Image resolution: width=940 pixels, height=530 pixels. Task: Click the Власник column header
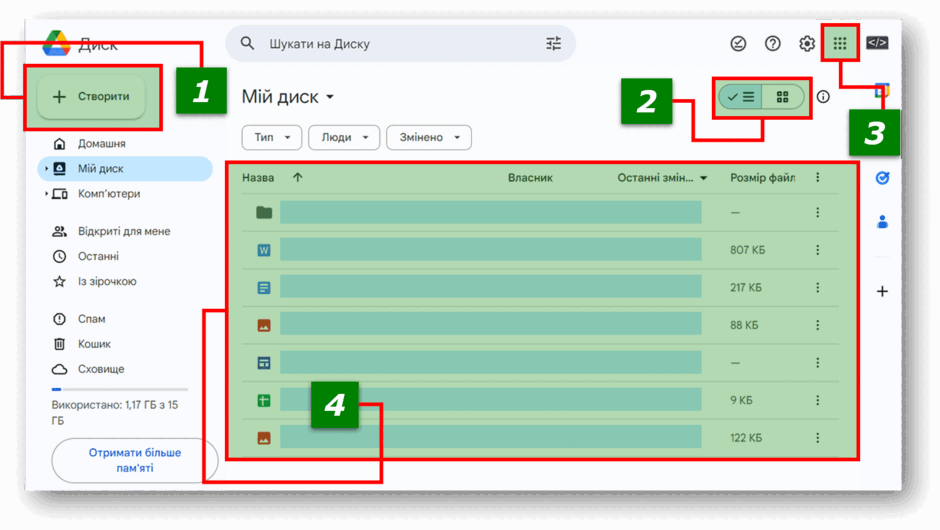point(531,177)
